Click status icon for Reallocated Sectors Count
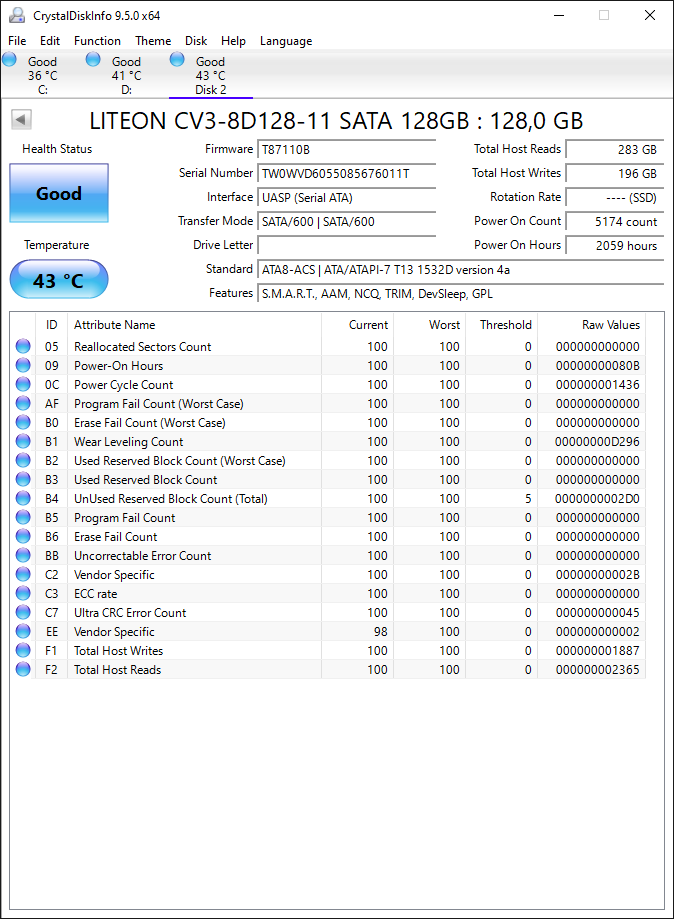Image resolution: width=674 pixels, height=919 pixels. click(23, 346)
